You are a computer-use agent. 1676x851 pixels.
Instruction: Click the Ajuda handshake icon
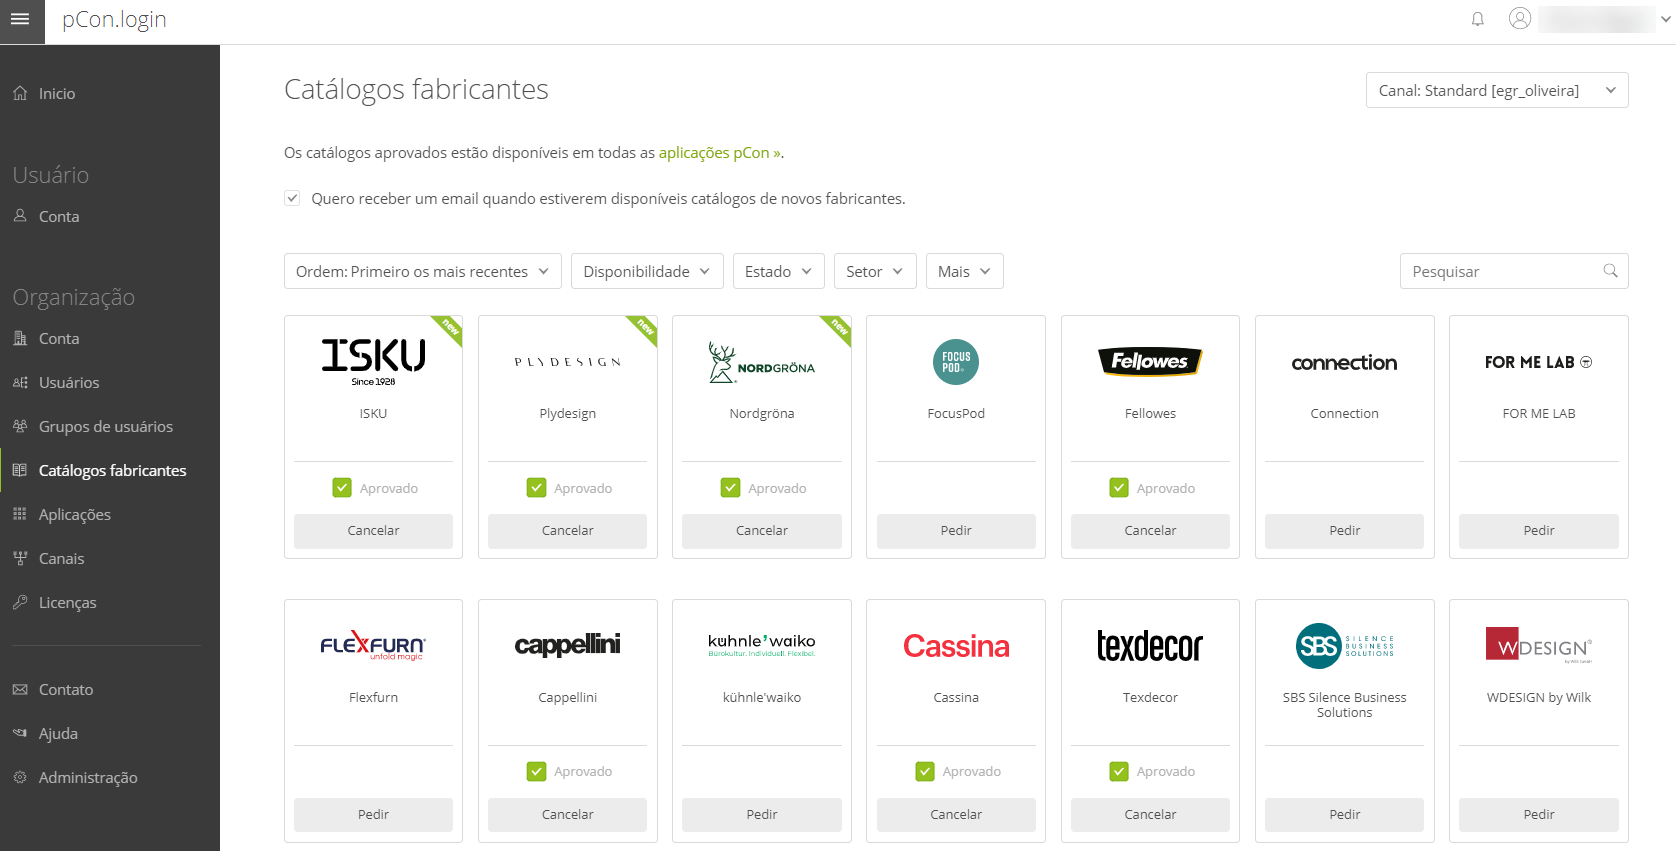click(20, 733)
